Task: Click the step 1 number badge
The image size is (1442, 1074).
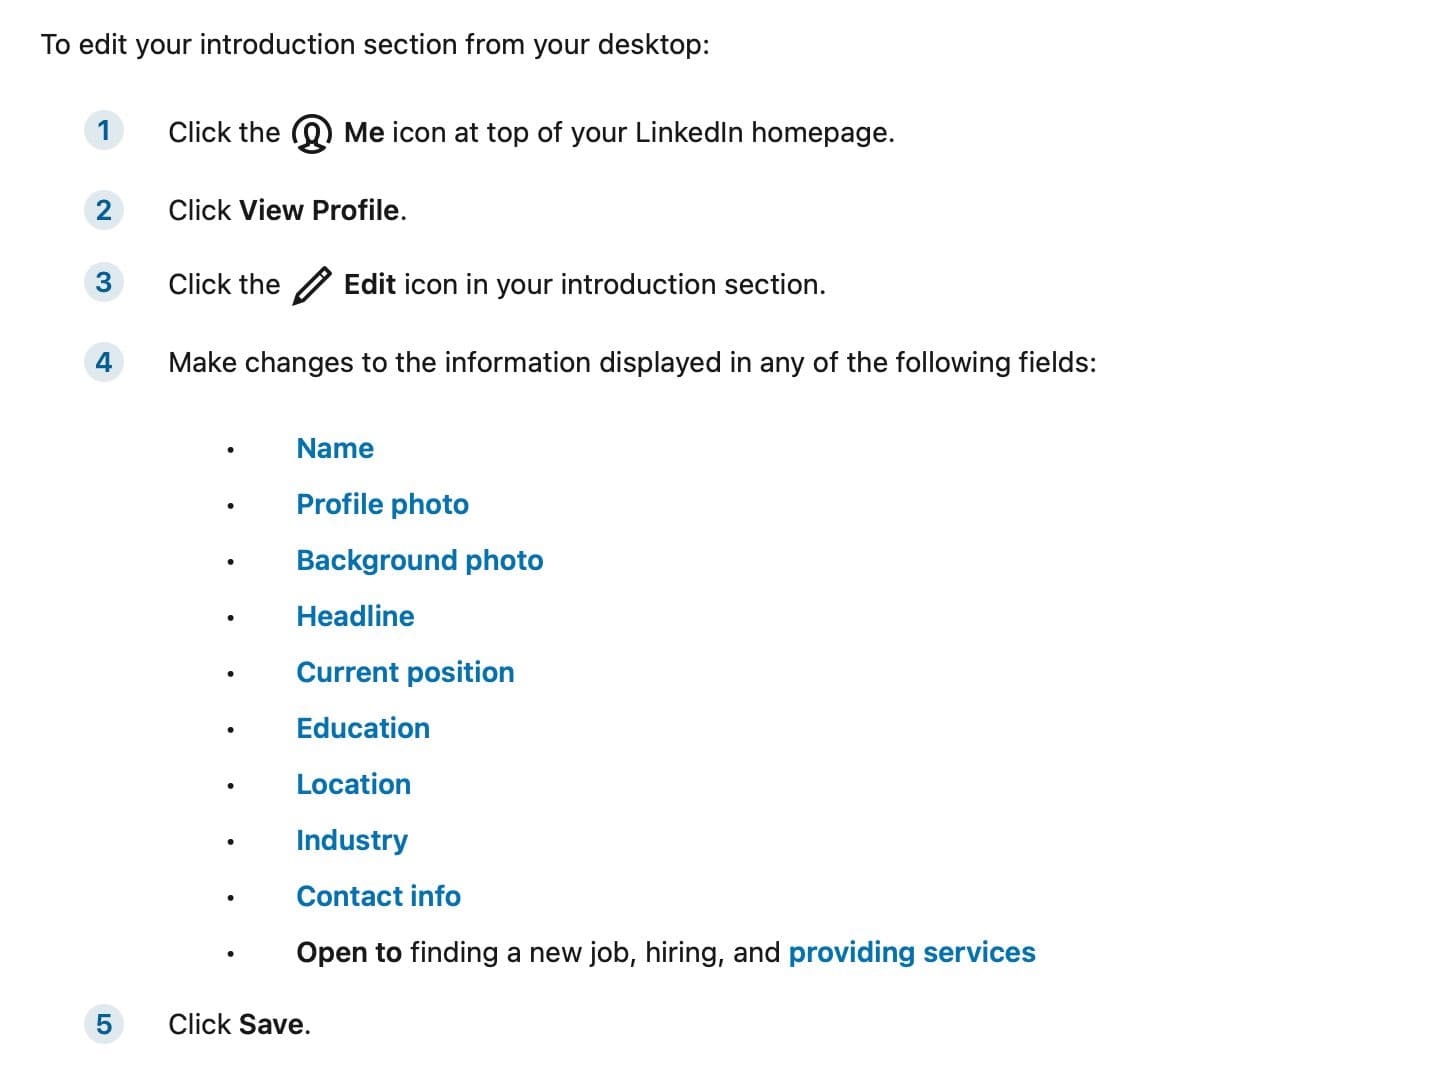Action: click(x=103, y=130)
